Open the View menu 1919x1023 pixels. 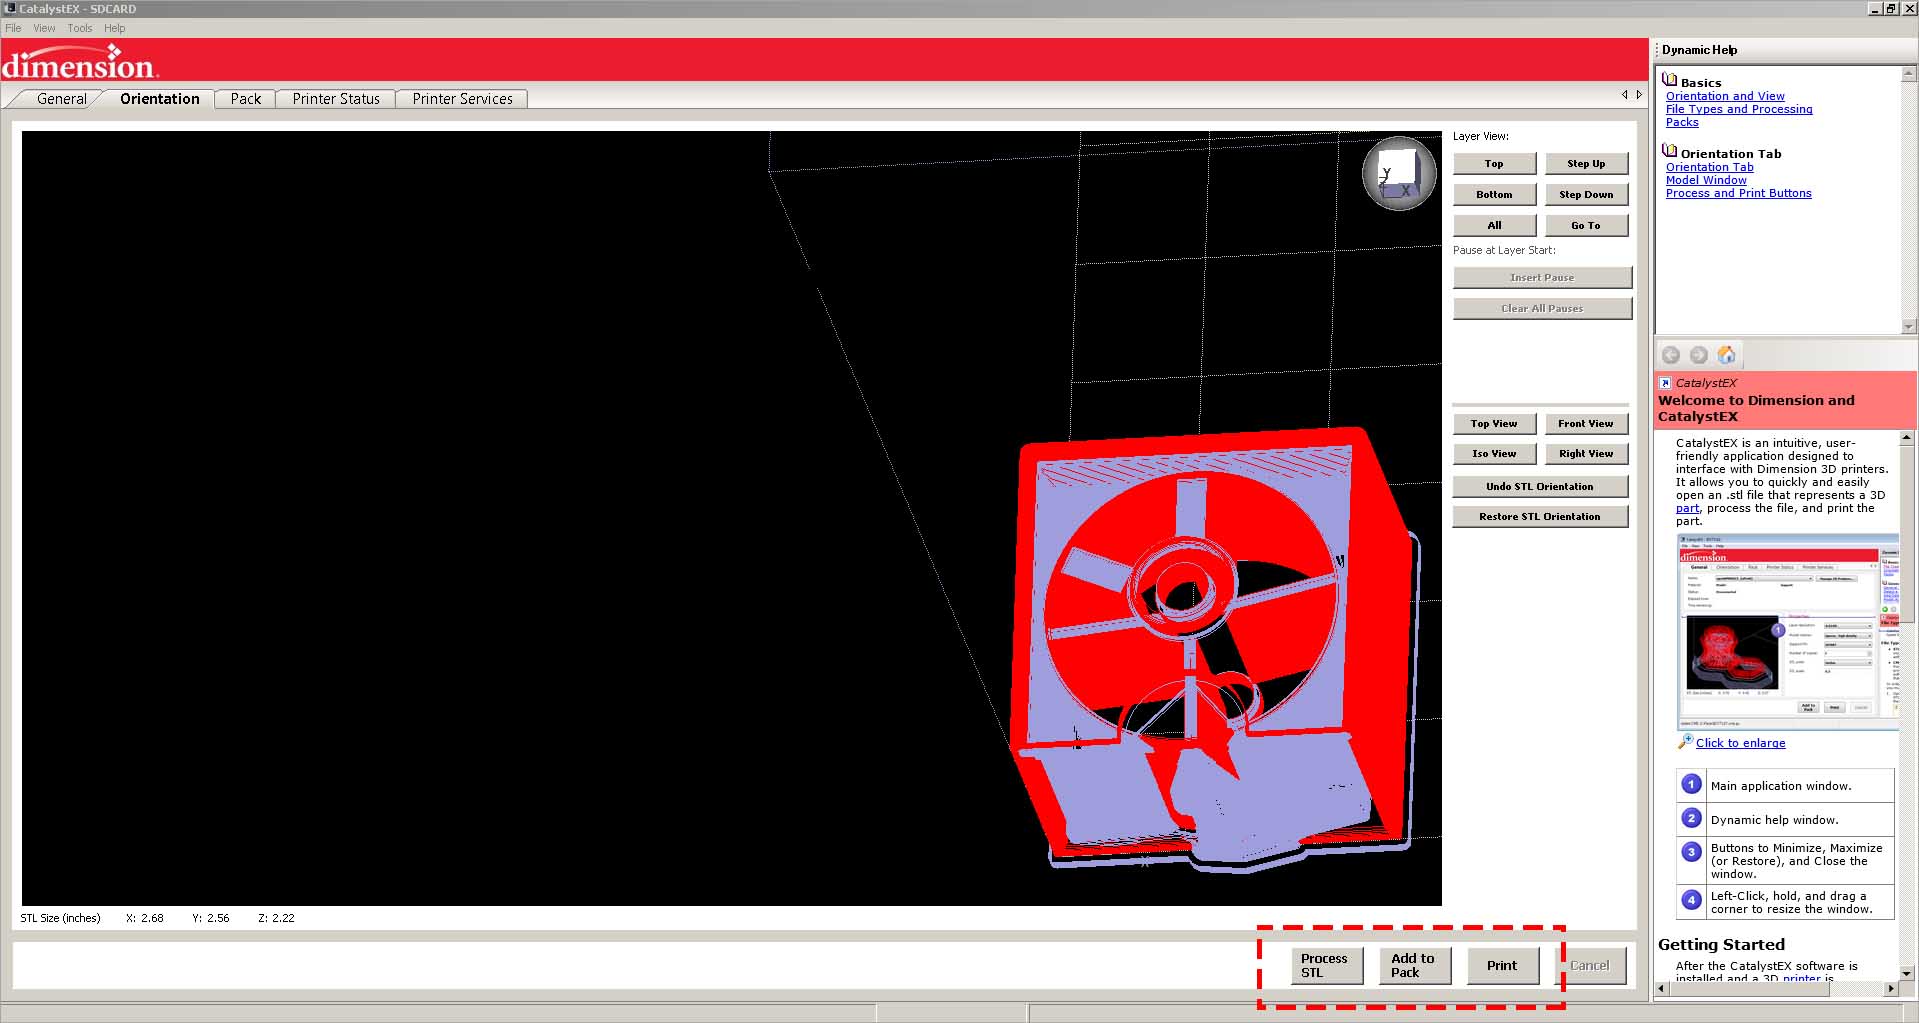tap(44, 28)
